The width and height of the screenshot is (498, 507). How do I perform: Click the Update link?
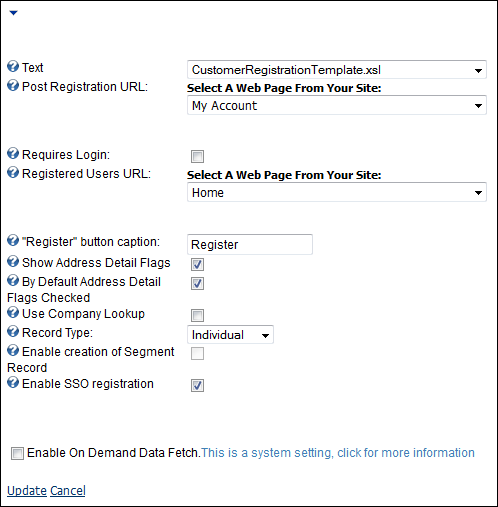click(27, 491)
